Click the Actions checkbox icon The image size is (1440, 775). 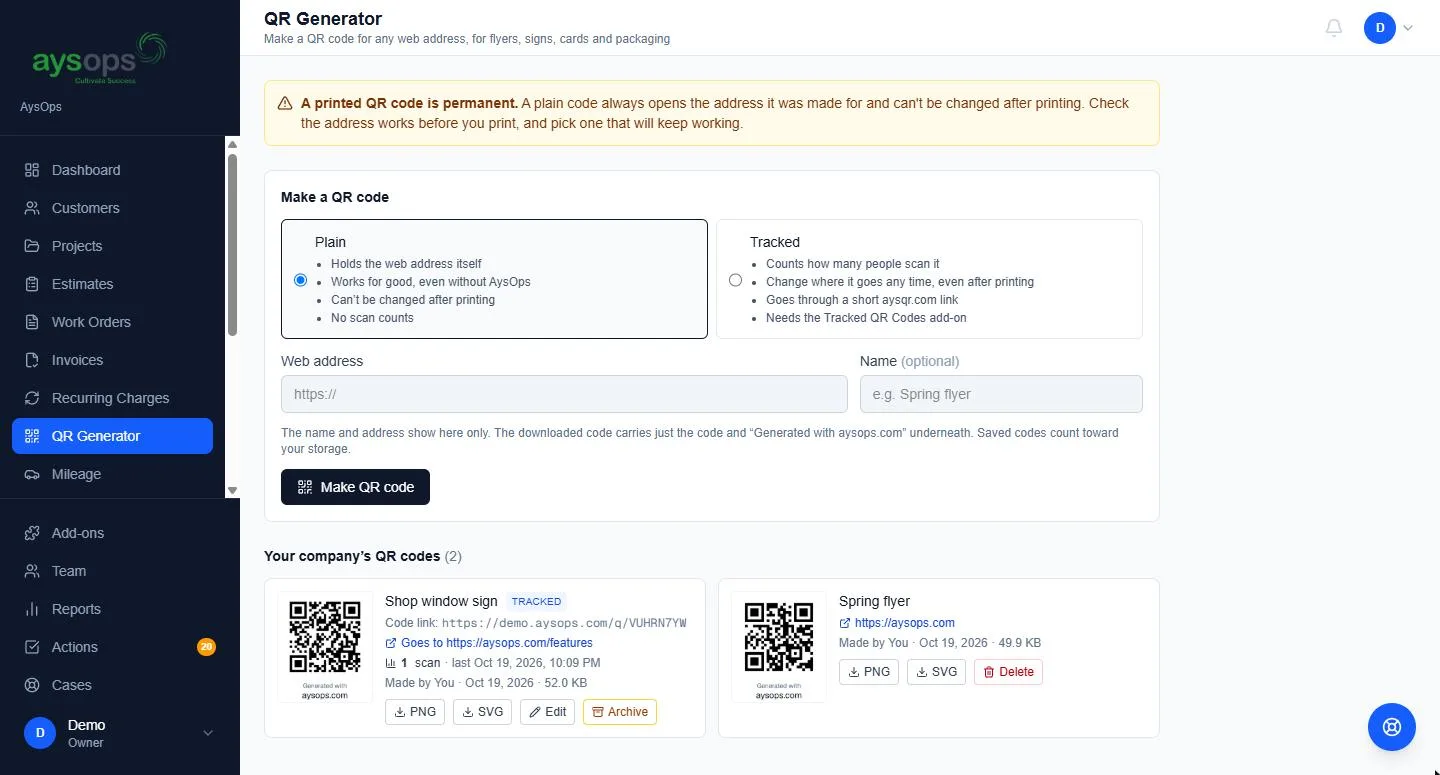point(32,647)
